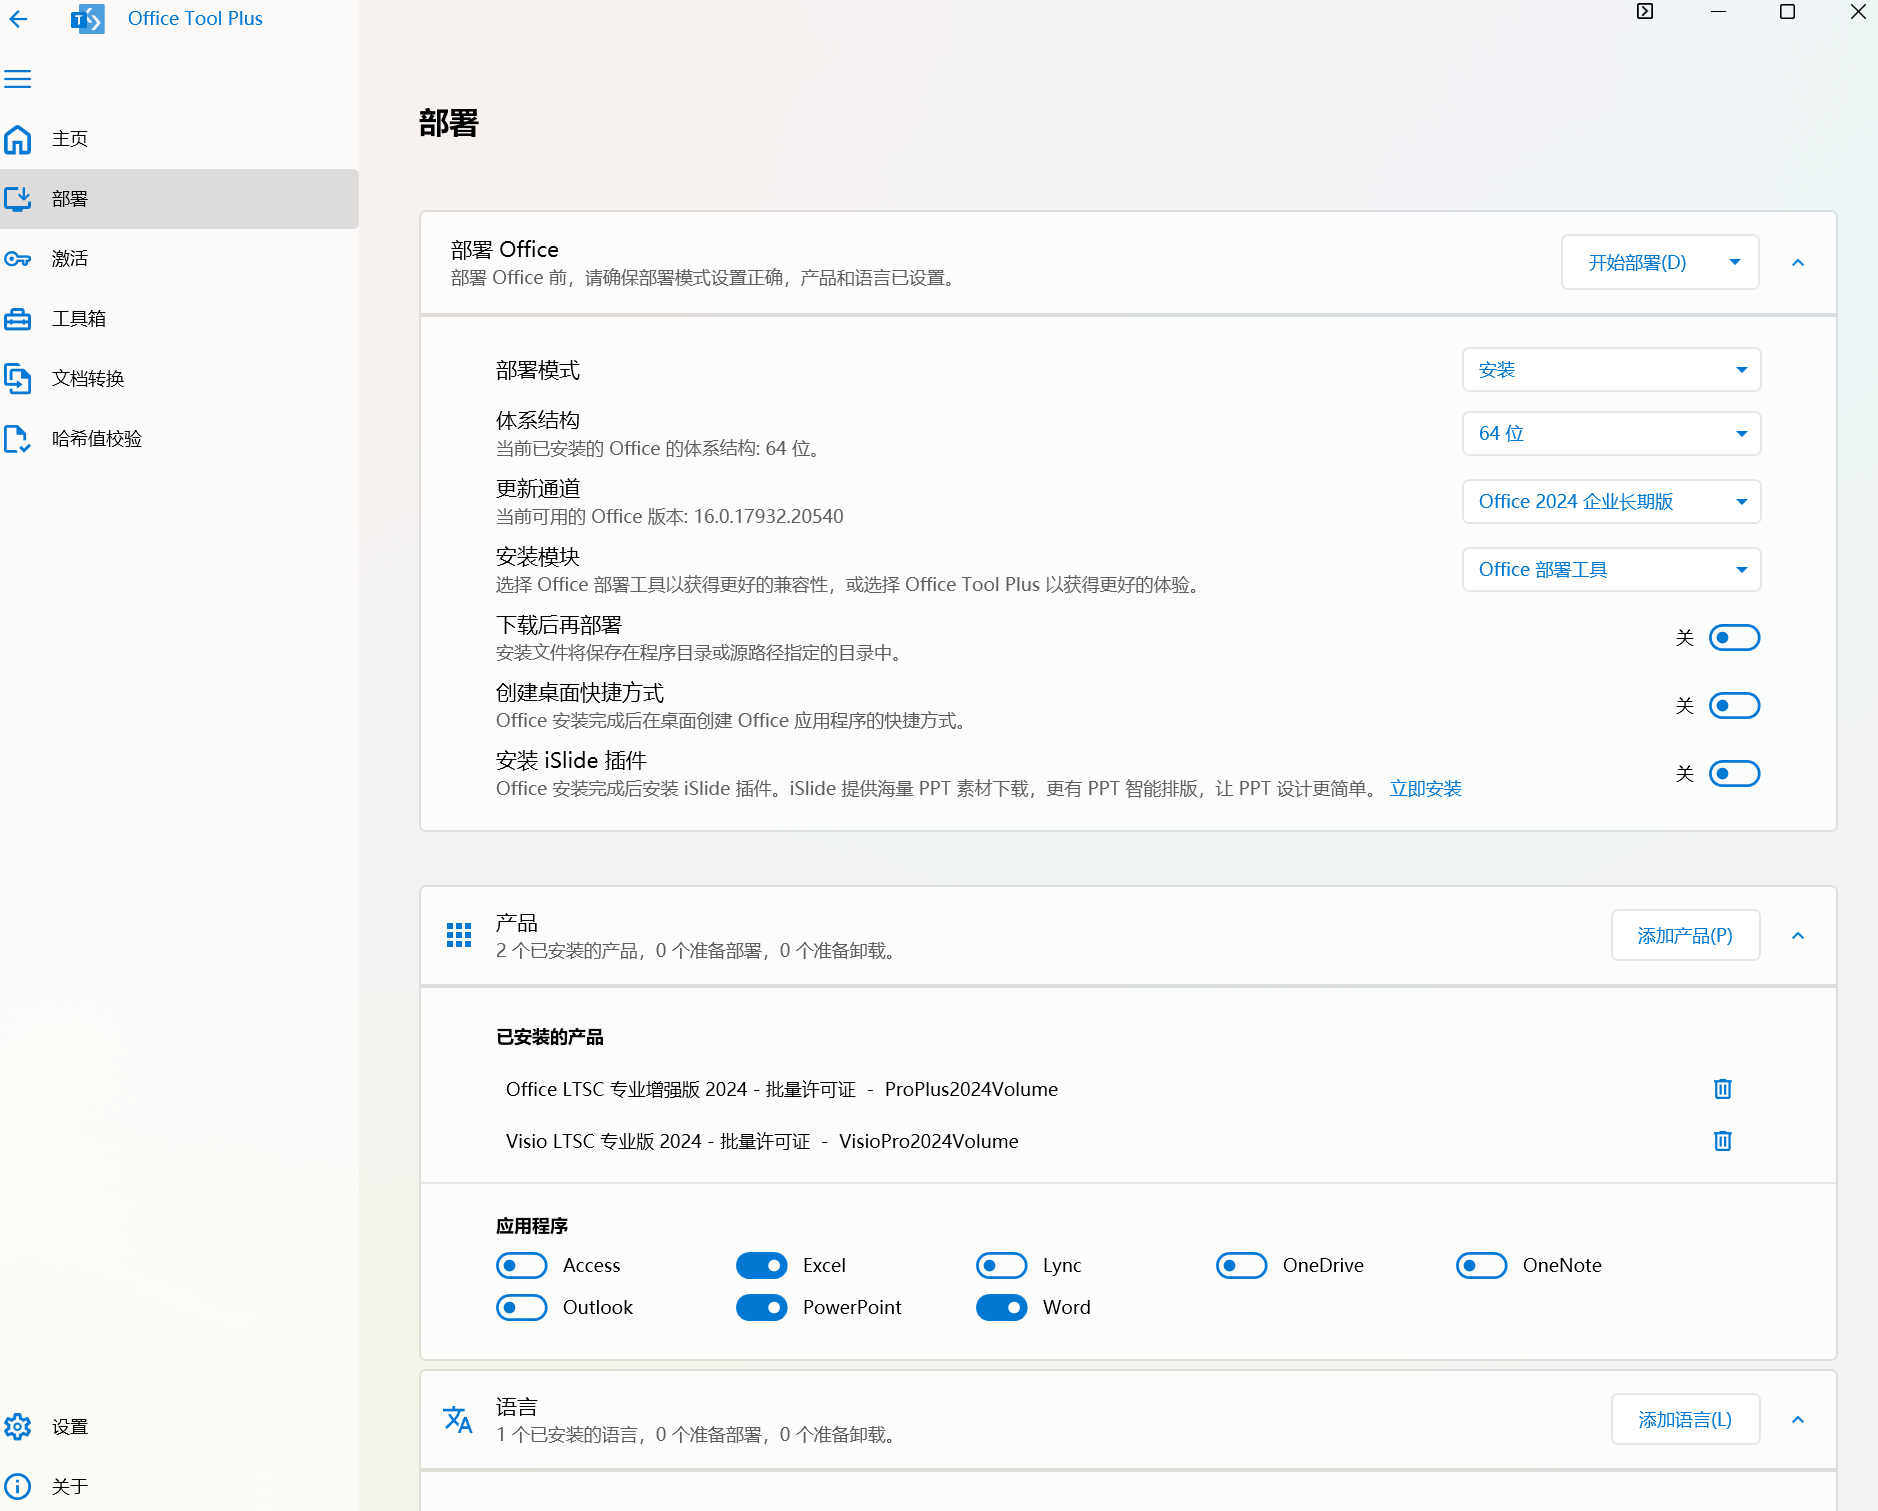Click the Office Tool Plus logo icon
Image resolution: width=1878 pixels, height=1511 pixels.
click(x=88, y=18)
